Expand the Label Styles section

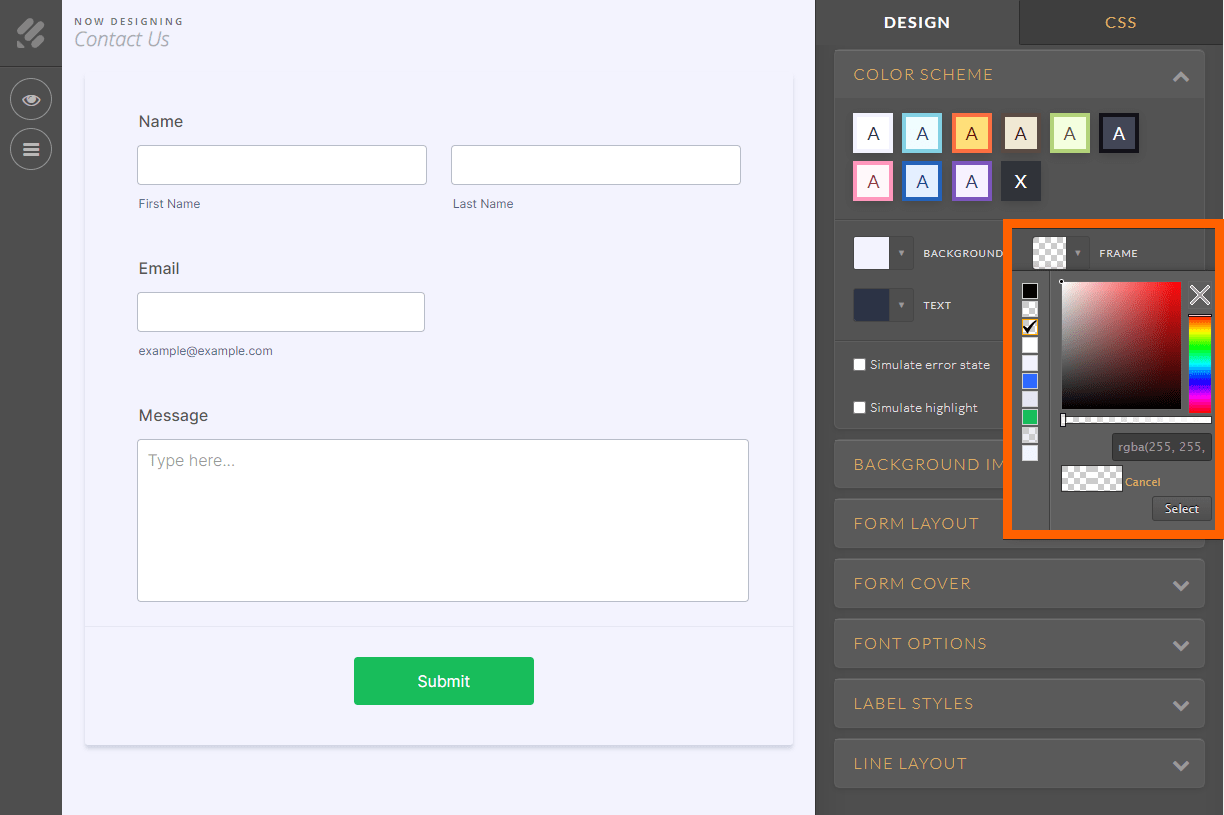[1019, 703]
